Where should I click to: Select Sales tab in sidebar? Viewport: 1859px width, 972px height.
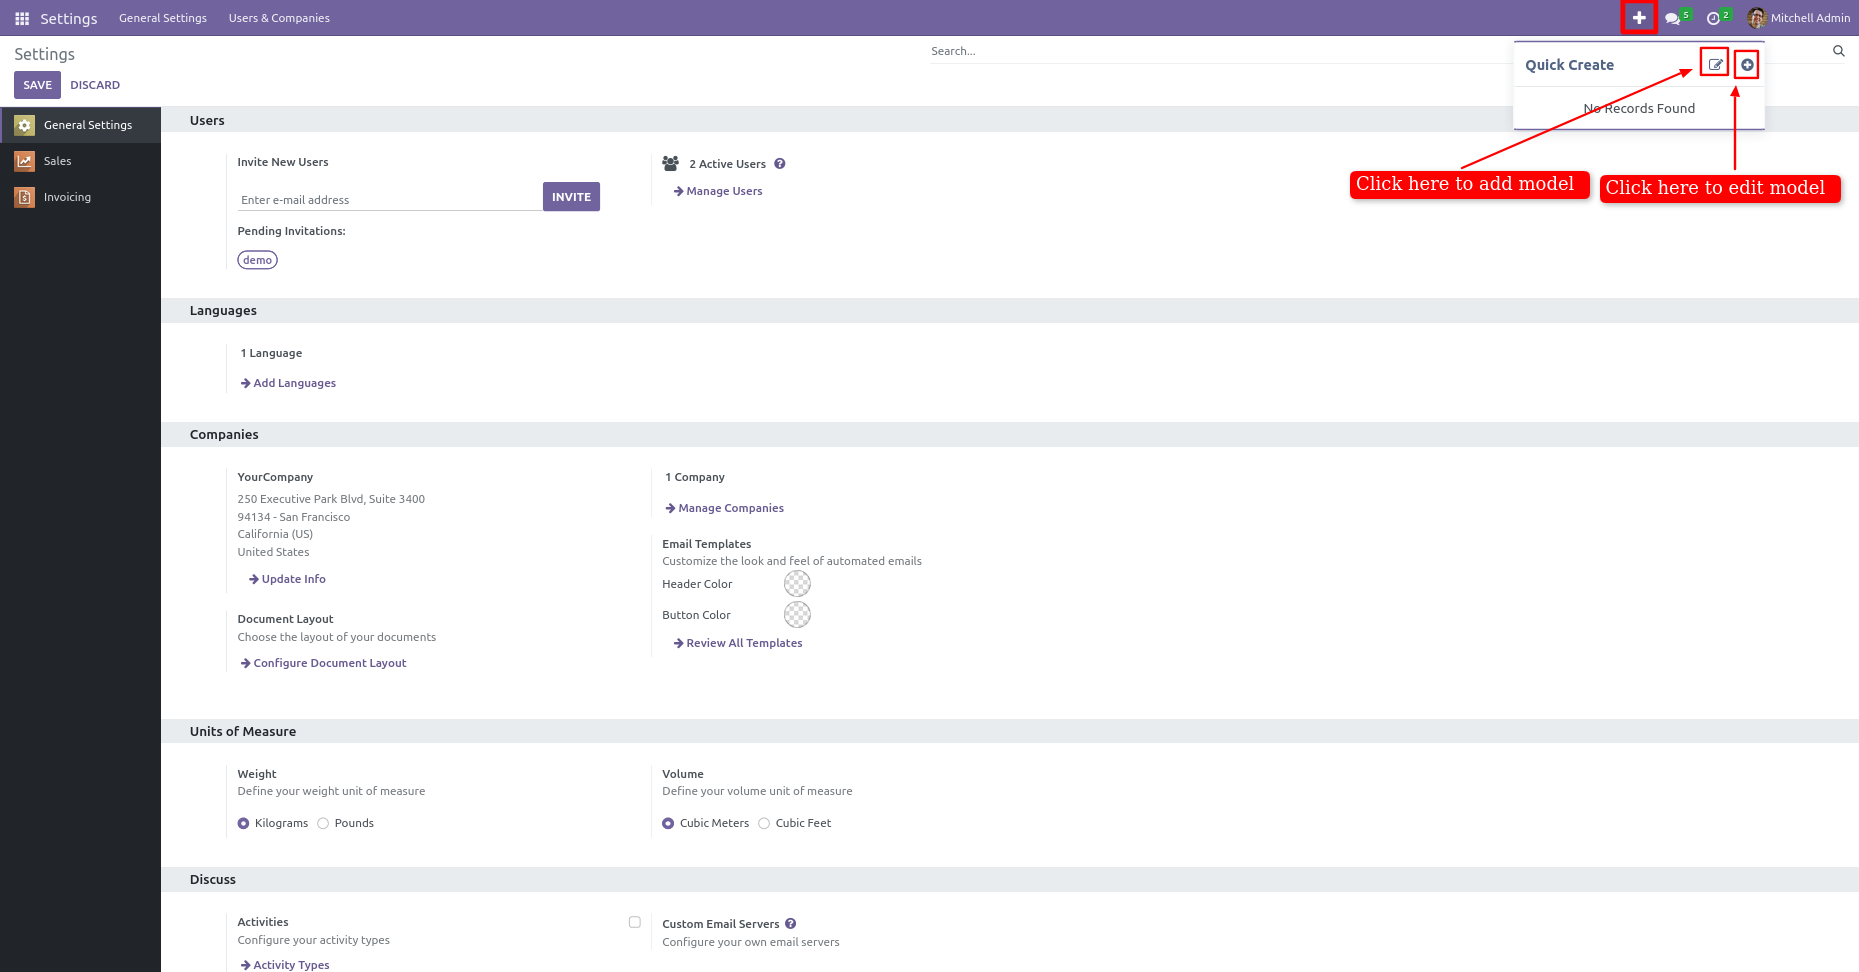pyautogui.click(x=80, y=161)
